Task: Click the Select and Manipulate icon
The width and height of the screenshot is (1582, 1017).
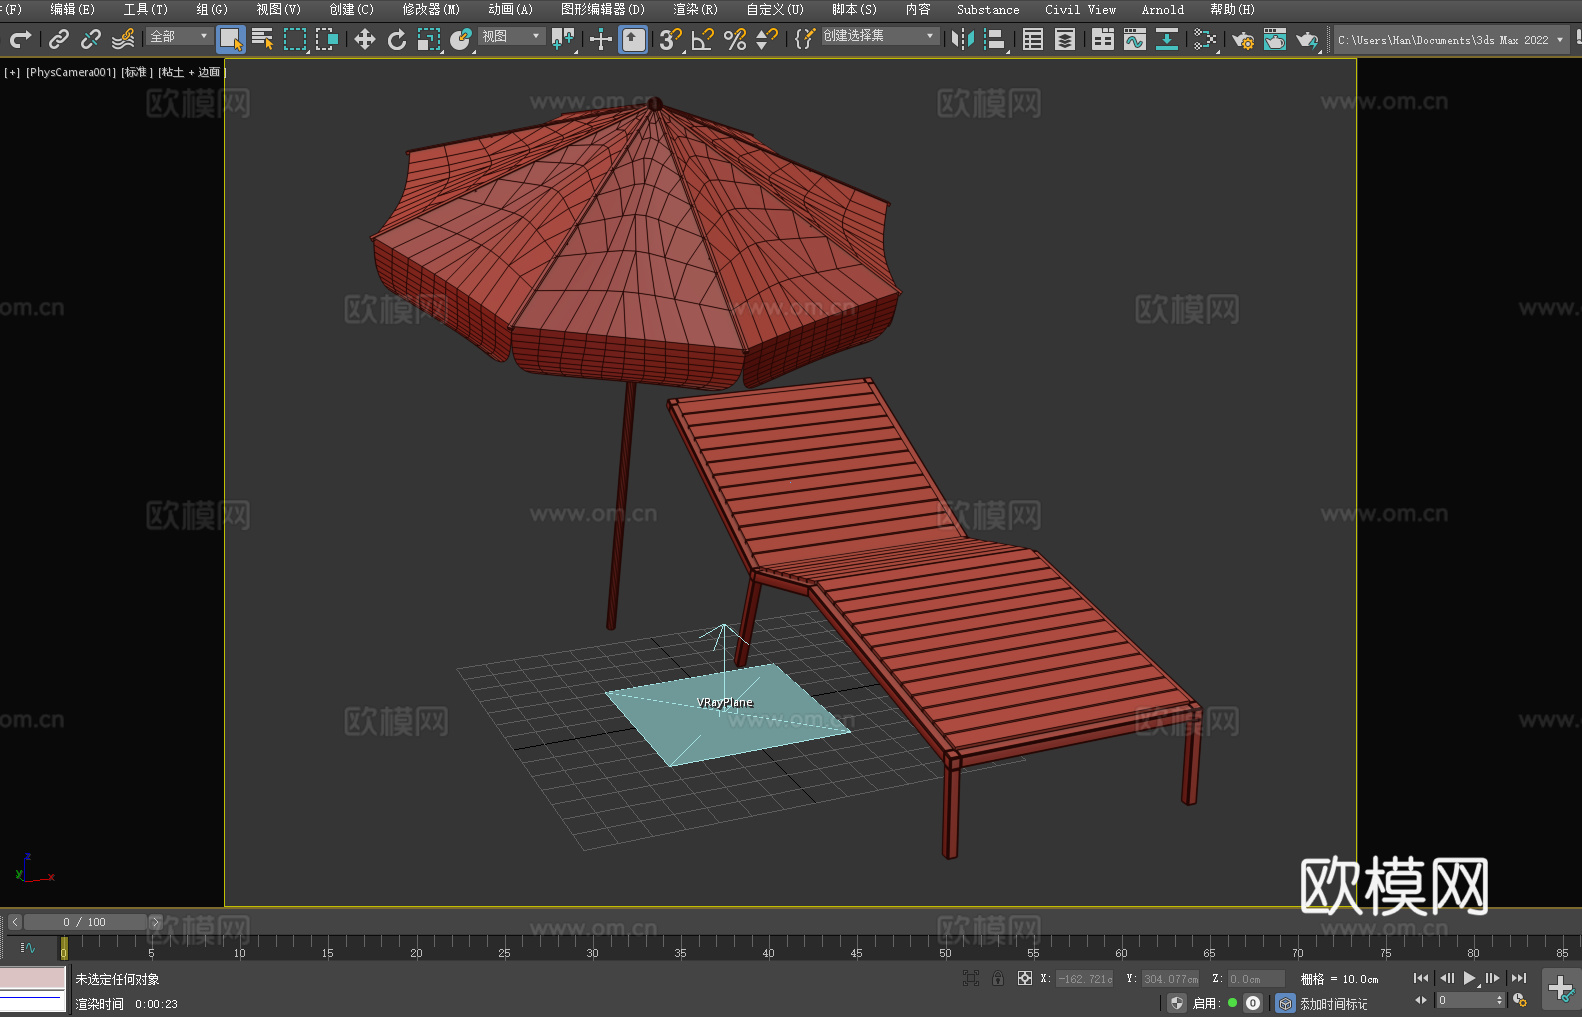Action: (600, 39)
